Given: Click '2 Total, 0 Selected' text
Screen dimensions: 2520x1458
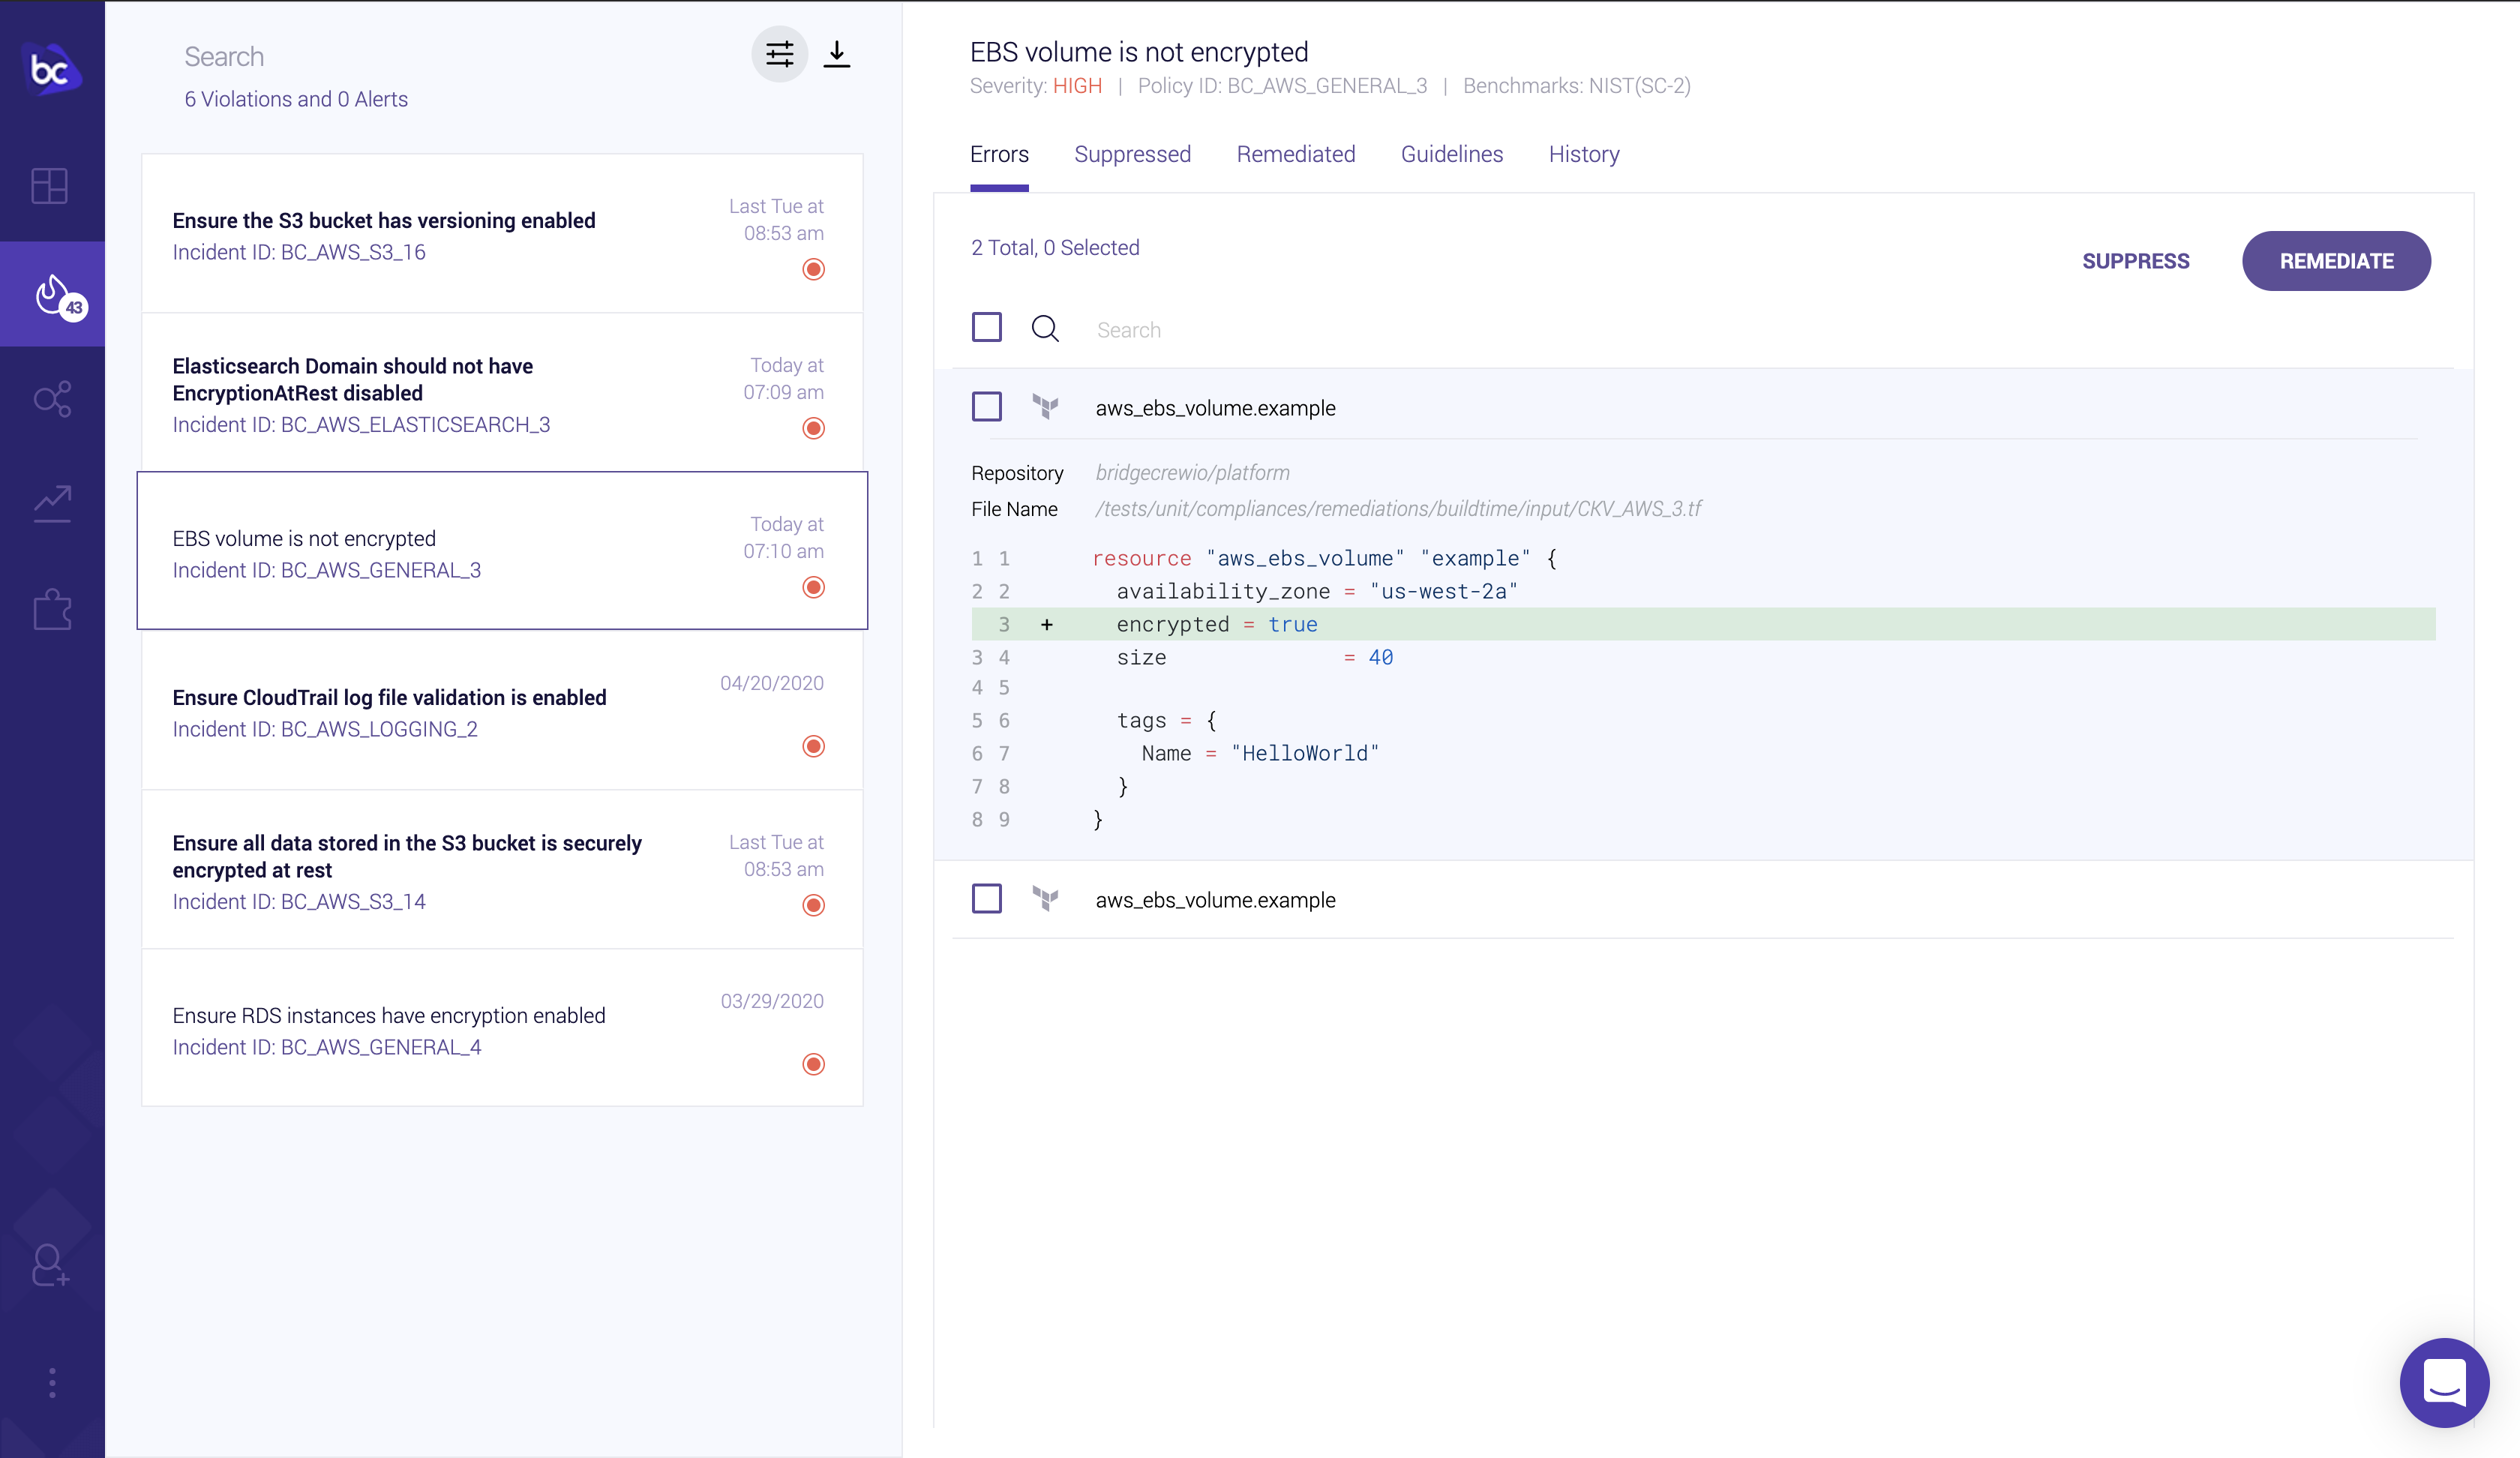Looking at the screenshot, I should click(1055, 247).
